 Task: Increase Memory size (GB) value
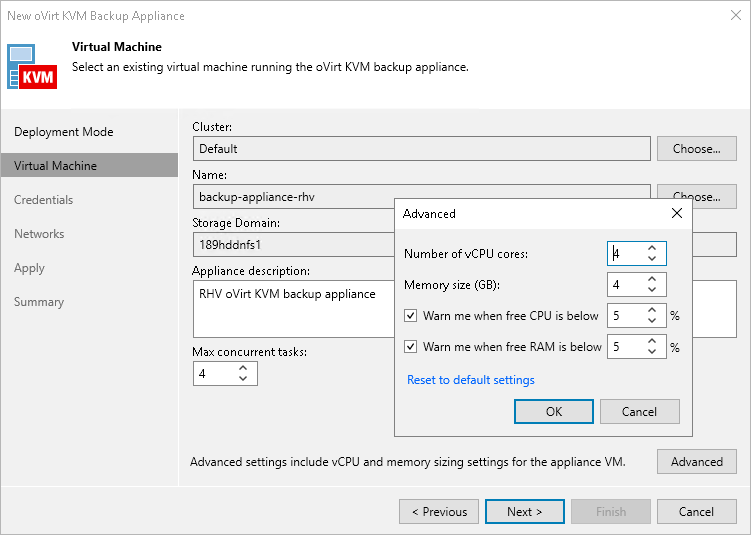[x=652, y=279]
